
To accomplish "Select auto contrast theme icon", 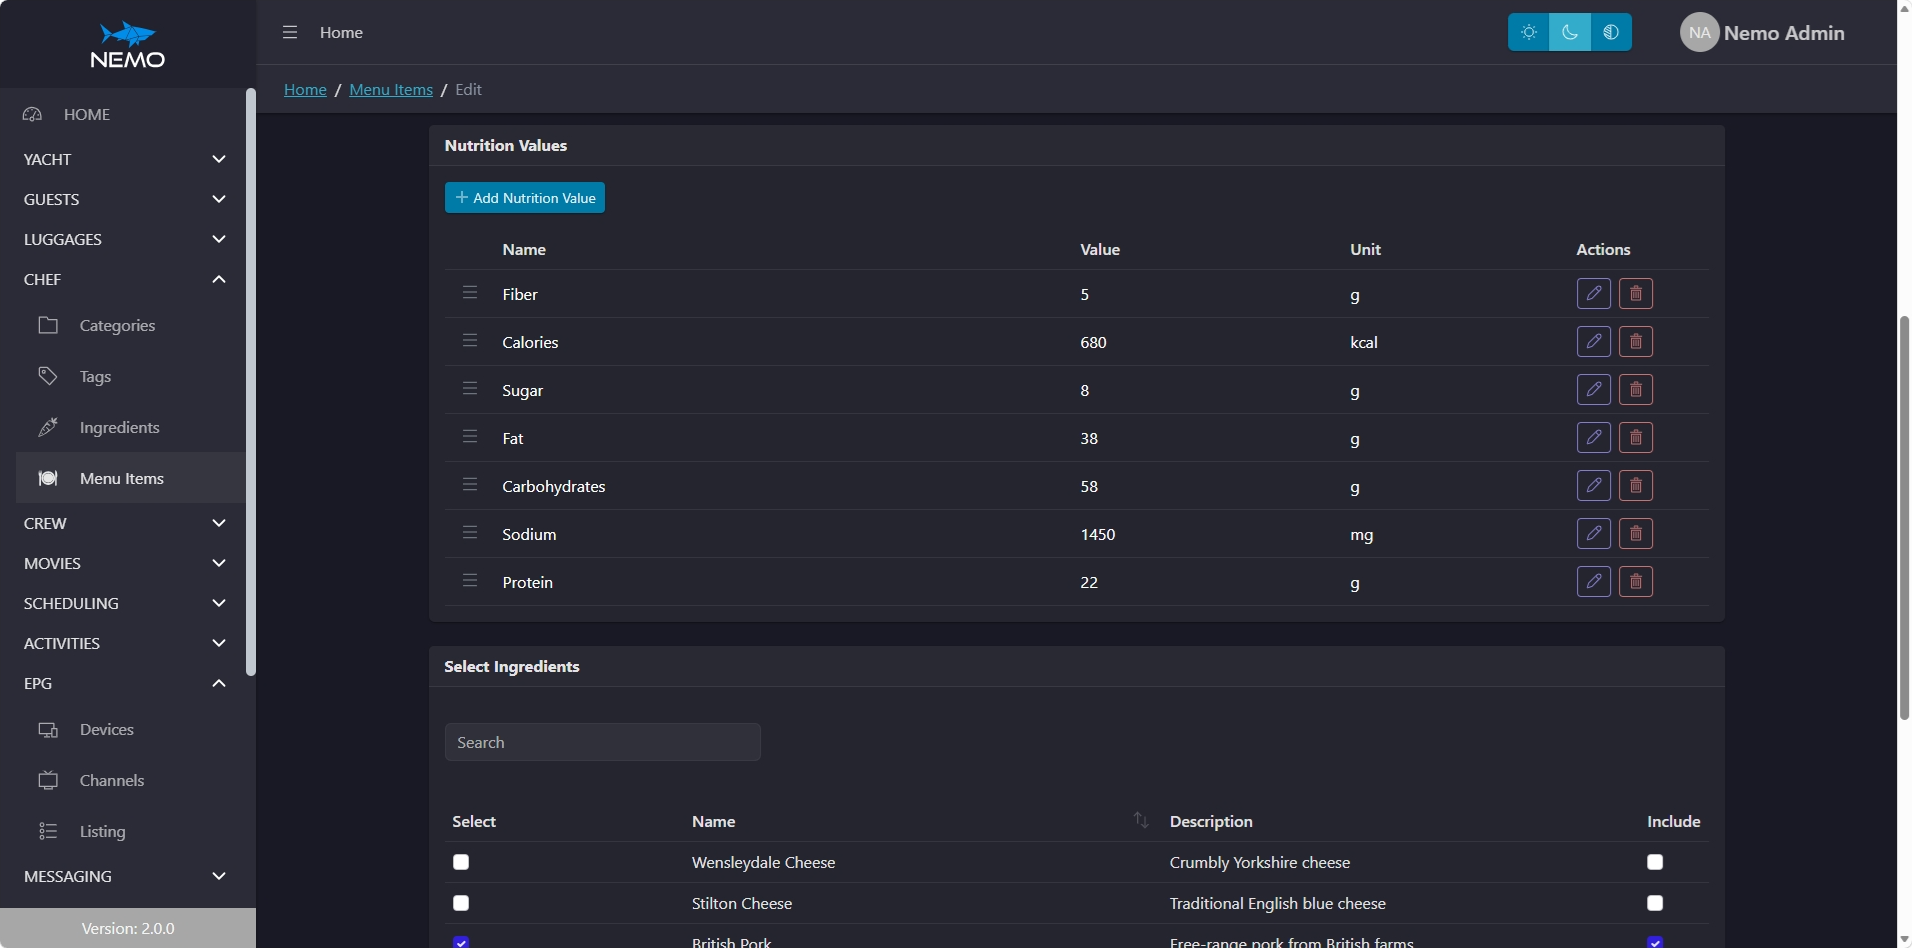I will (1611, 32).
